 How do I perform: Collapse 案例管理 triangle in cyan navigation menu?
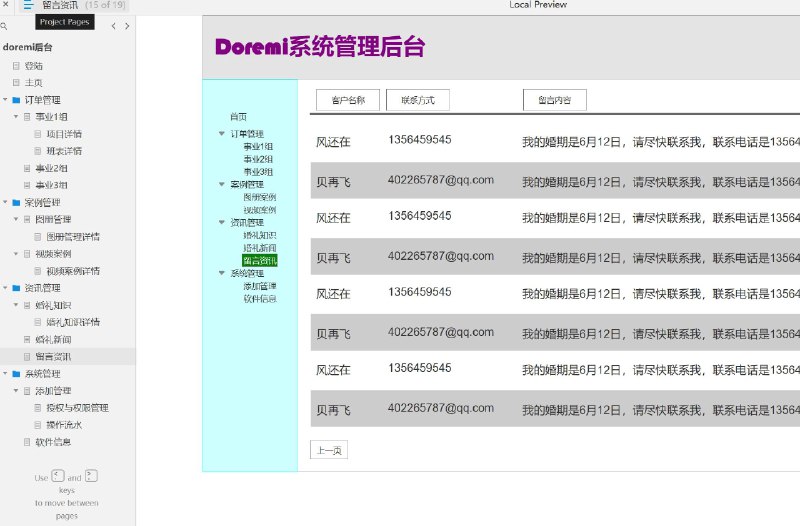(x=221, y=184)
